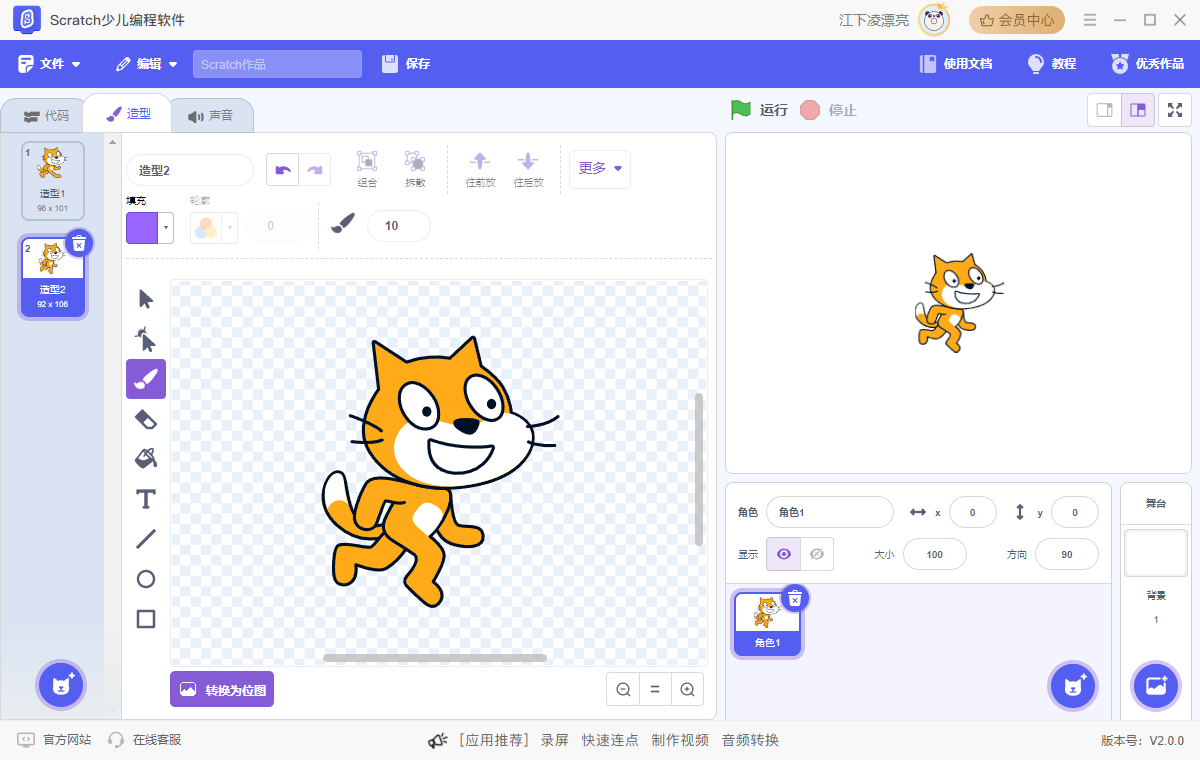The image size is (1200, 760).
Task: Switch to the 造型 tab
Action: (129, 114)
